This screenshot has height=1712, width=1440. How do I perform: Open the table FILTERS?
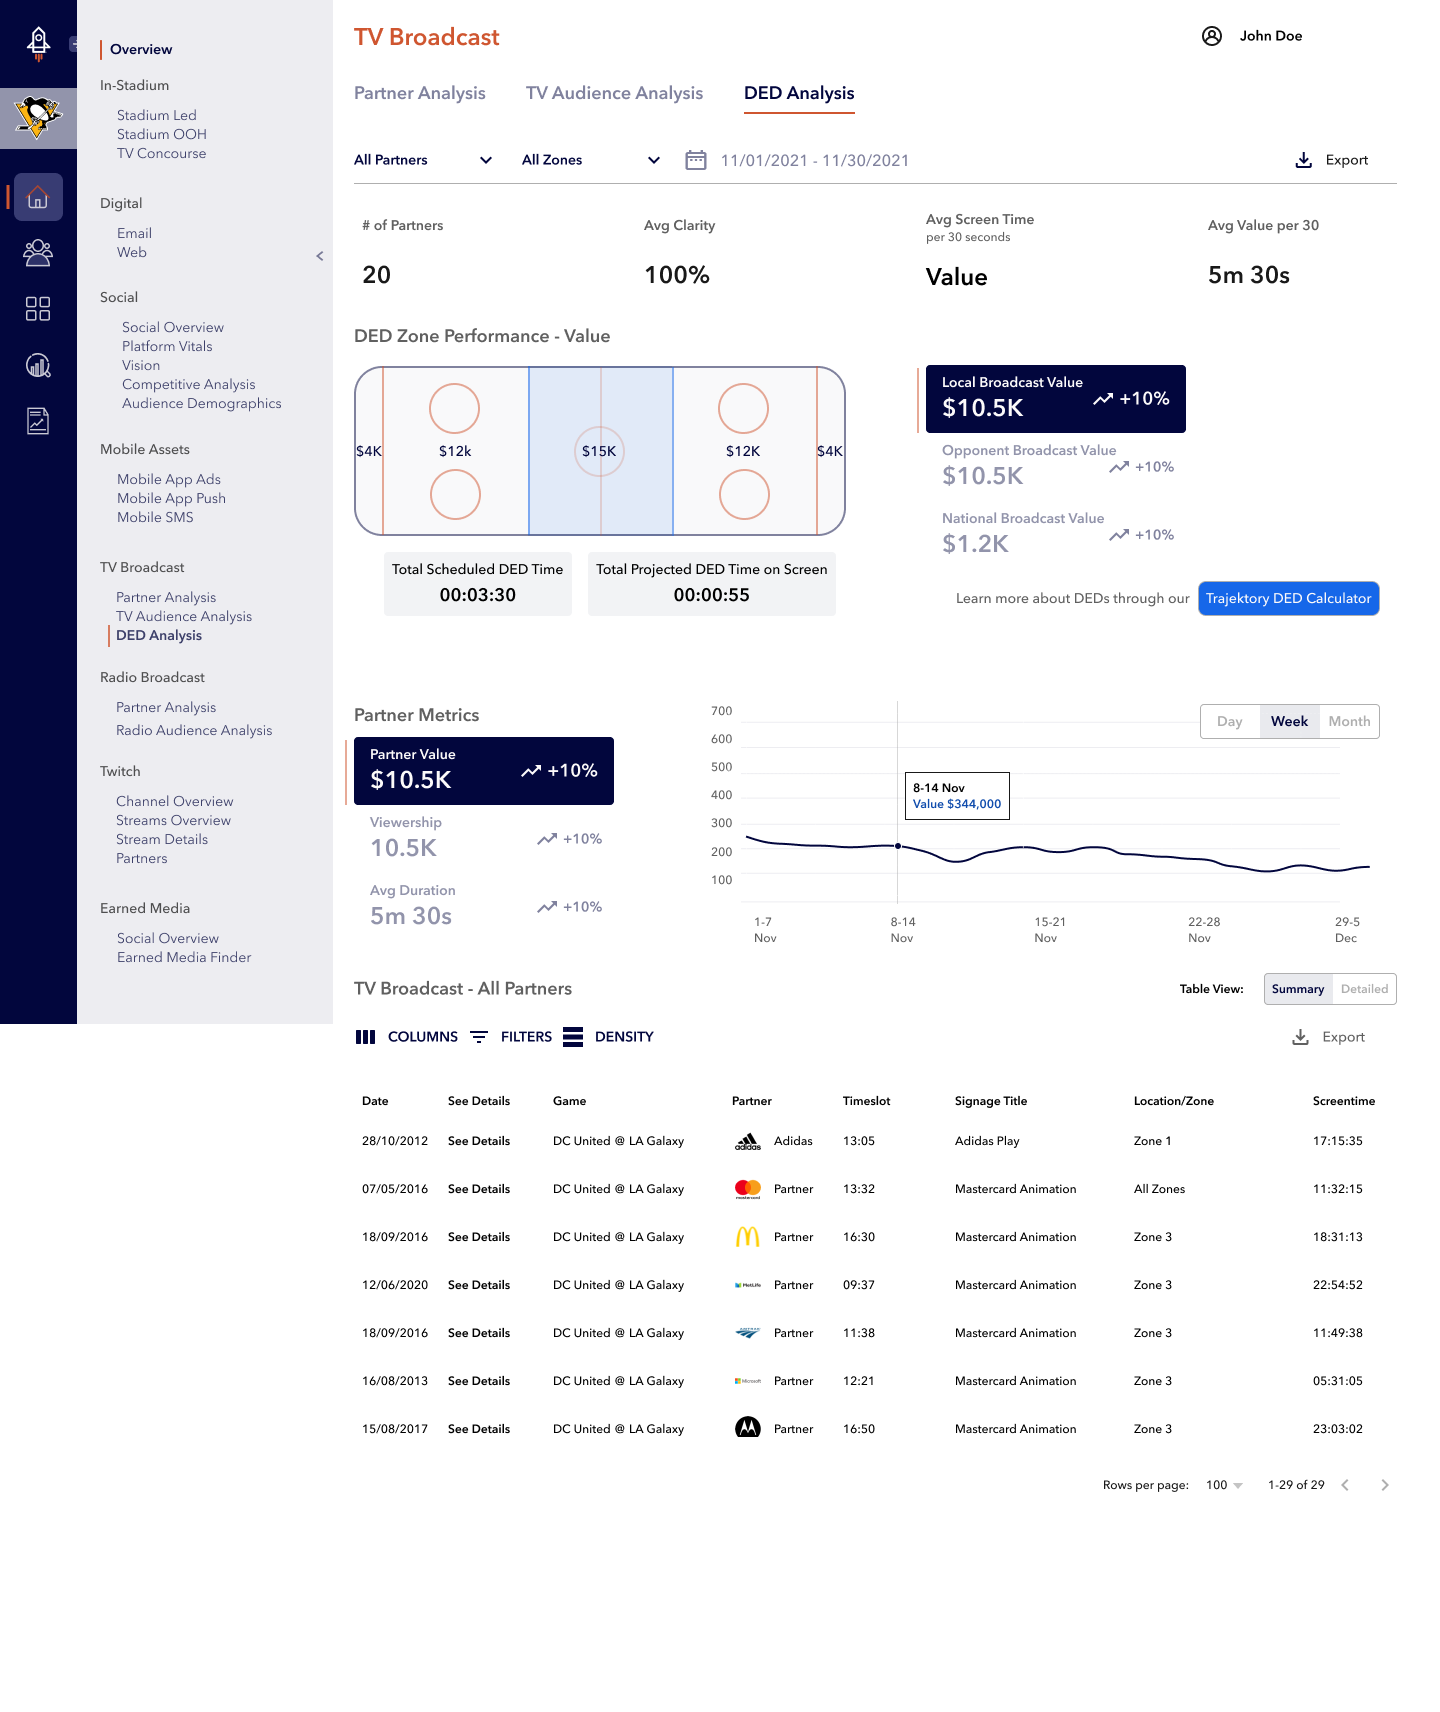click(511, 1037)
